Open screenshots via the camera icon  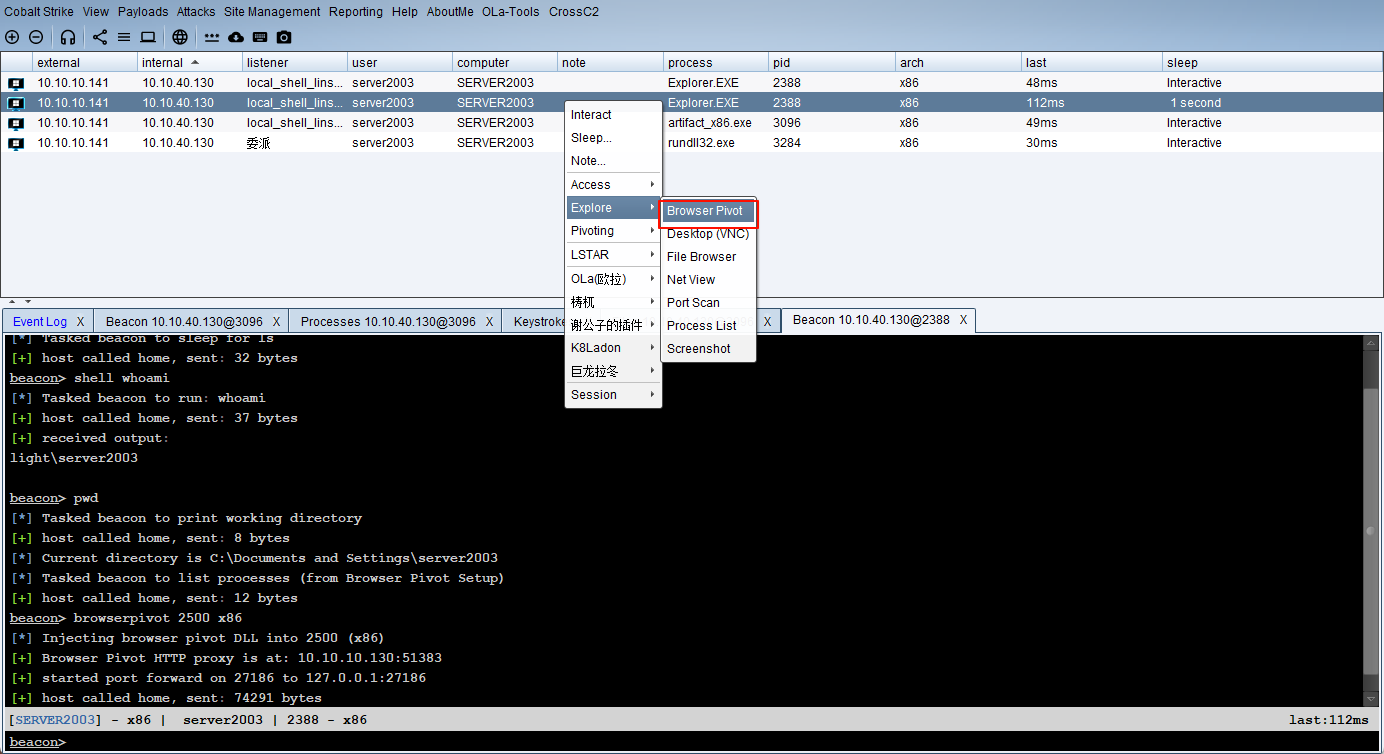[x=284, y=37]
